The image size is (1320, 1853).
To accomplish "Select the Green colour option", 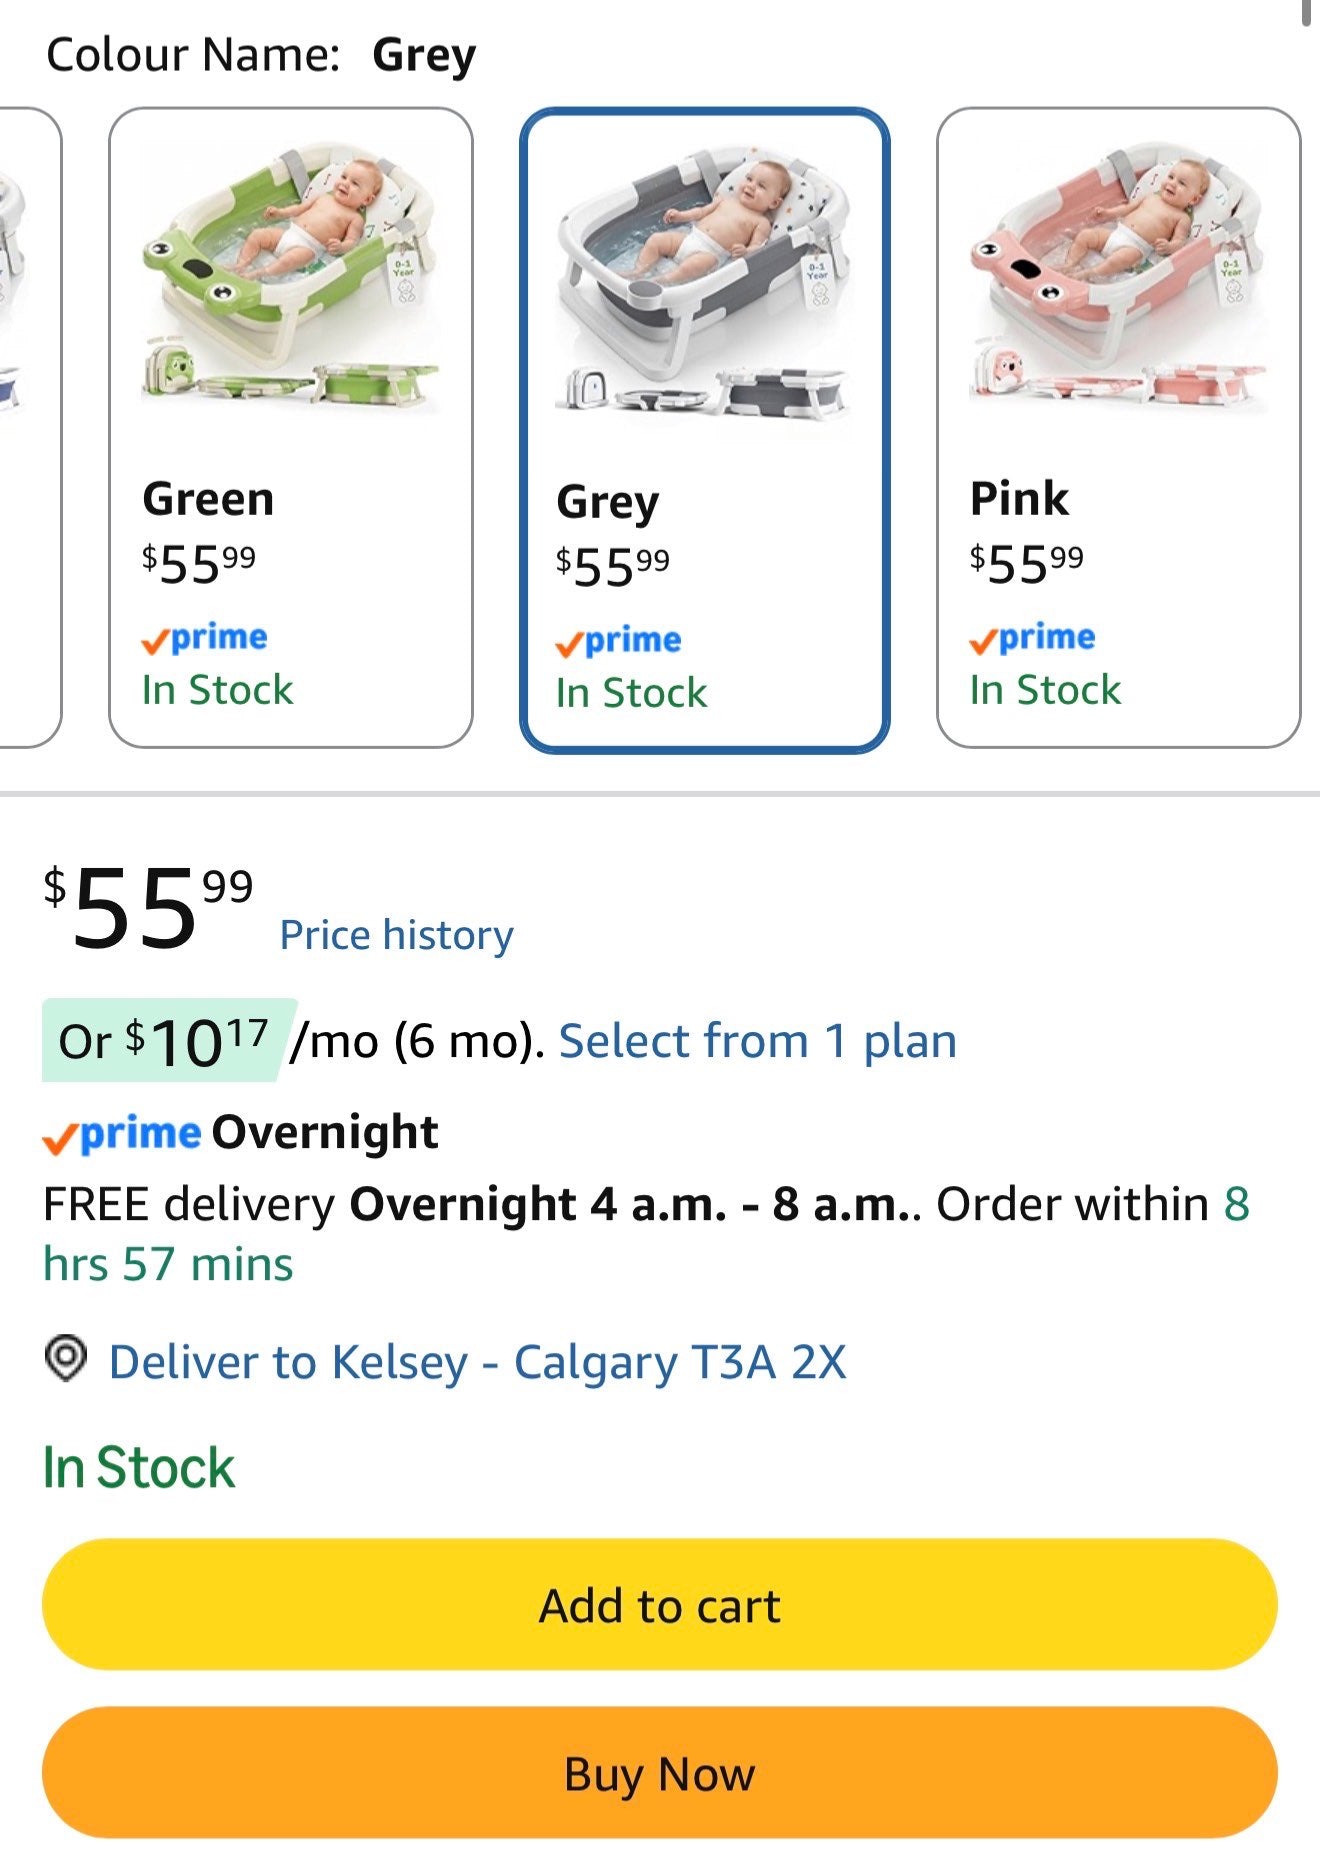I will point(291,428).
